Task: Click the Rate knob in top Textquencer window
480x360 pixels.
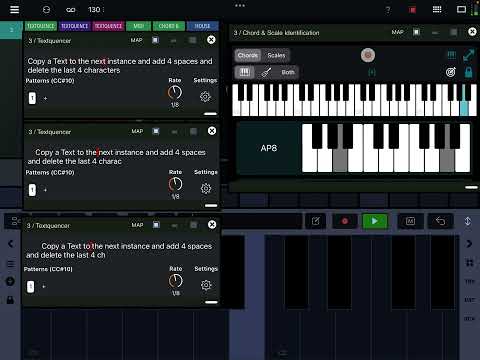Action: (175, 93)
